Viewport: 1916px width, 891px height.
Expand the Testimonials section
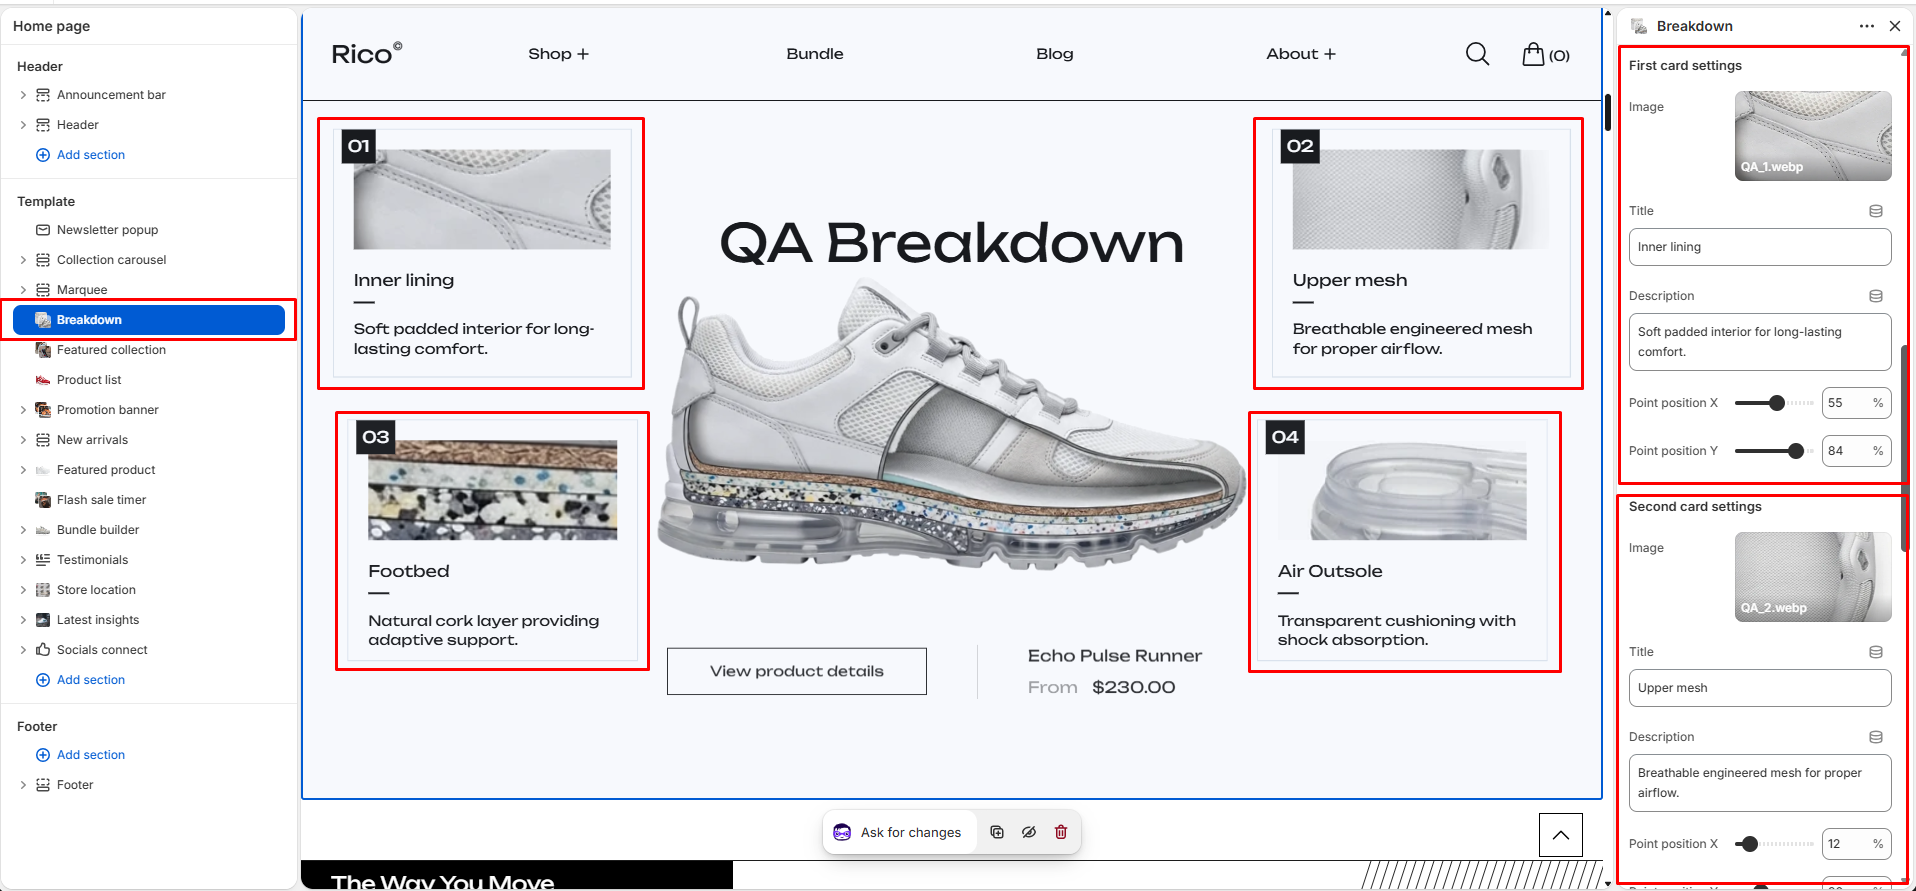(23, 560)
